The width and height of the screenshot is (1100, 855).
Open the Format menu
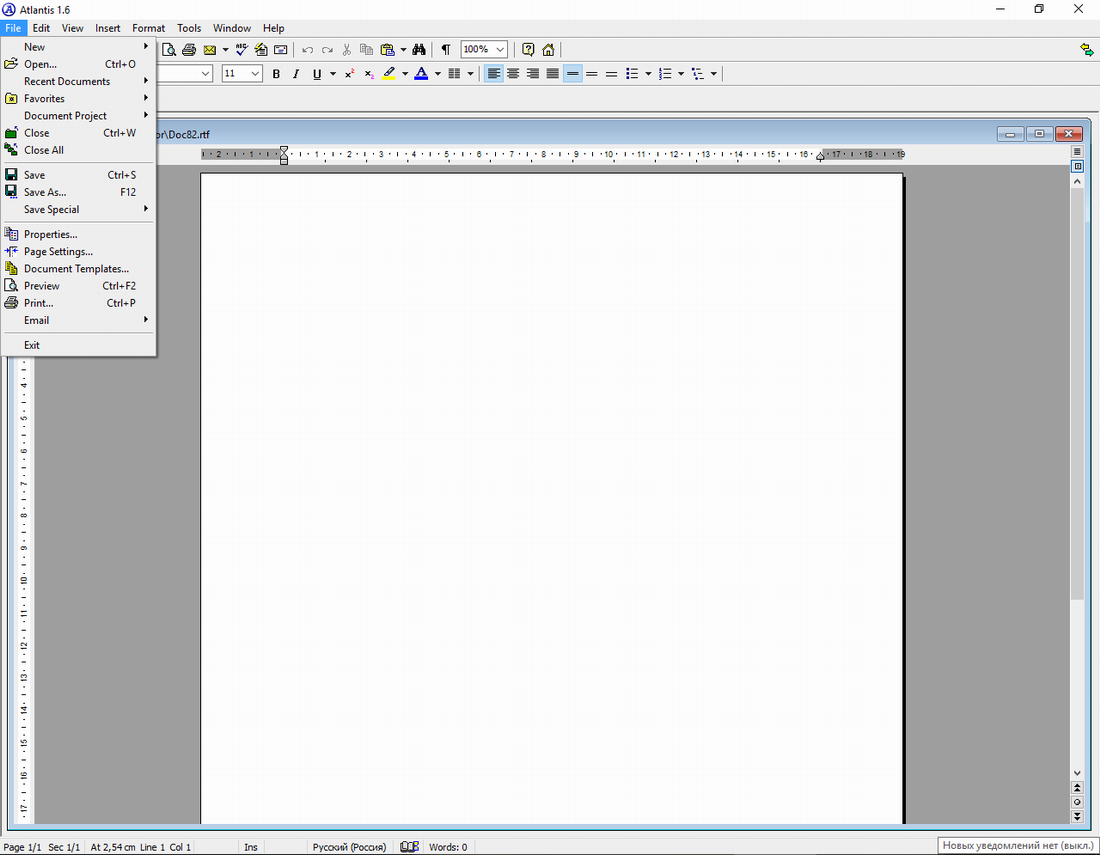tap(149, 28)
